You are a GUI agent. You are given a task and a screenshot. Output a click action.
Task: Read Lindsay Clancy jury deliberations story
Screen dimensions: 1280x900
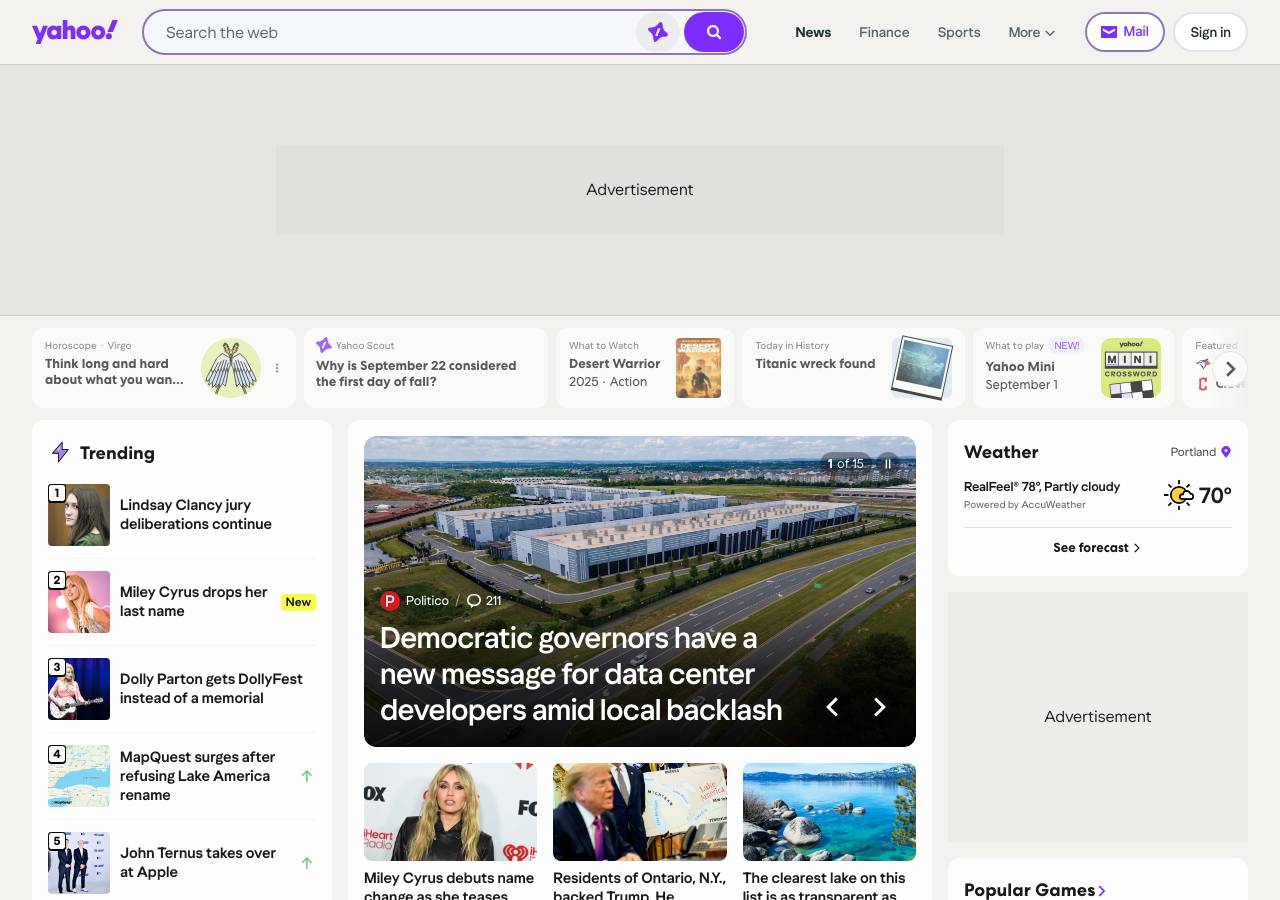click(196, 515)
